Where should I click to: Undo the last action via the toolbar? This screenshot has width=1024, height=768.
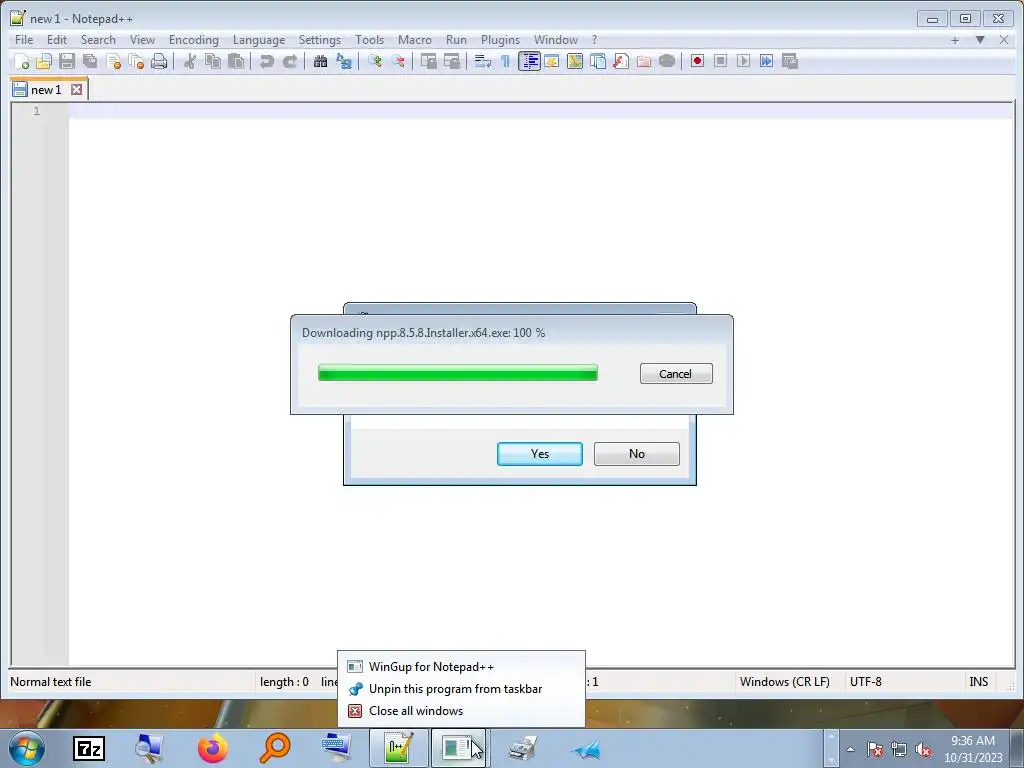click(x=266, y=61)
